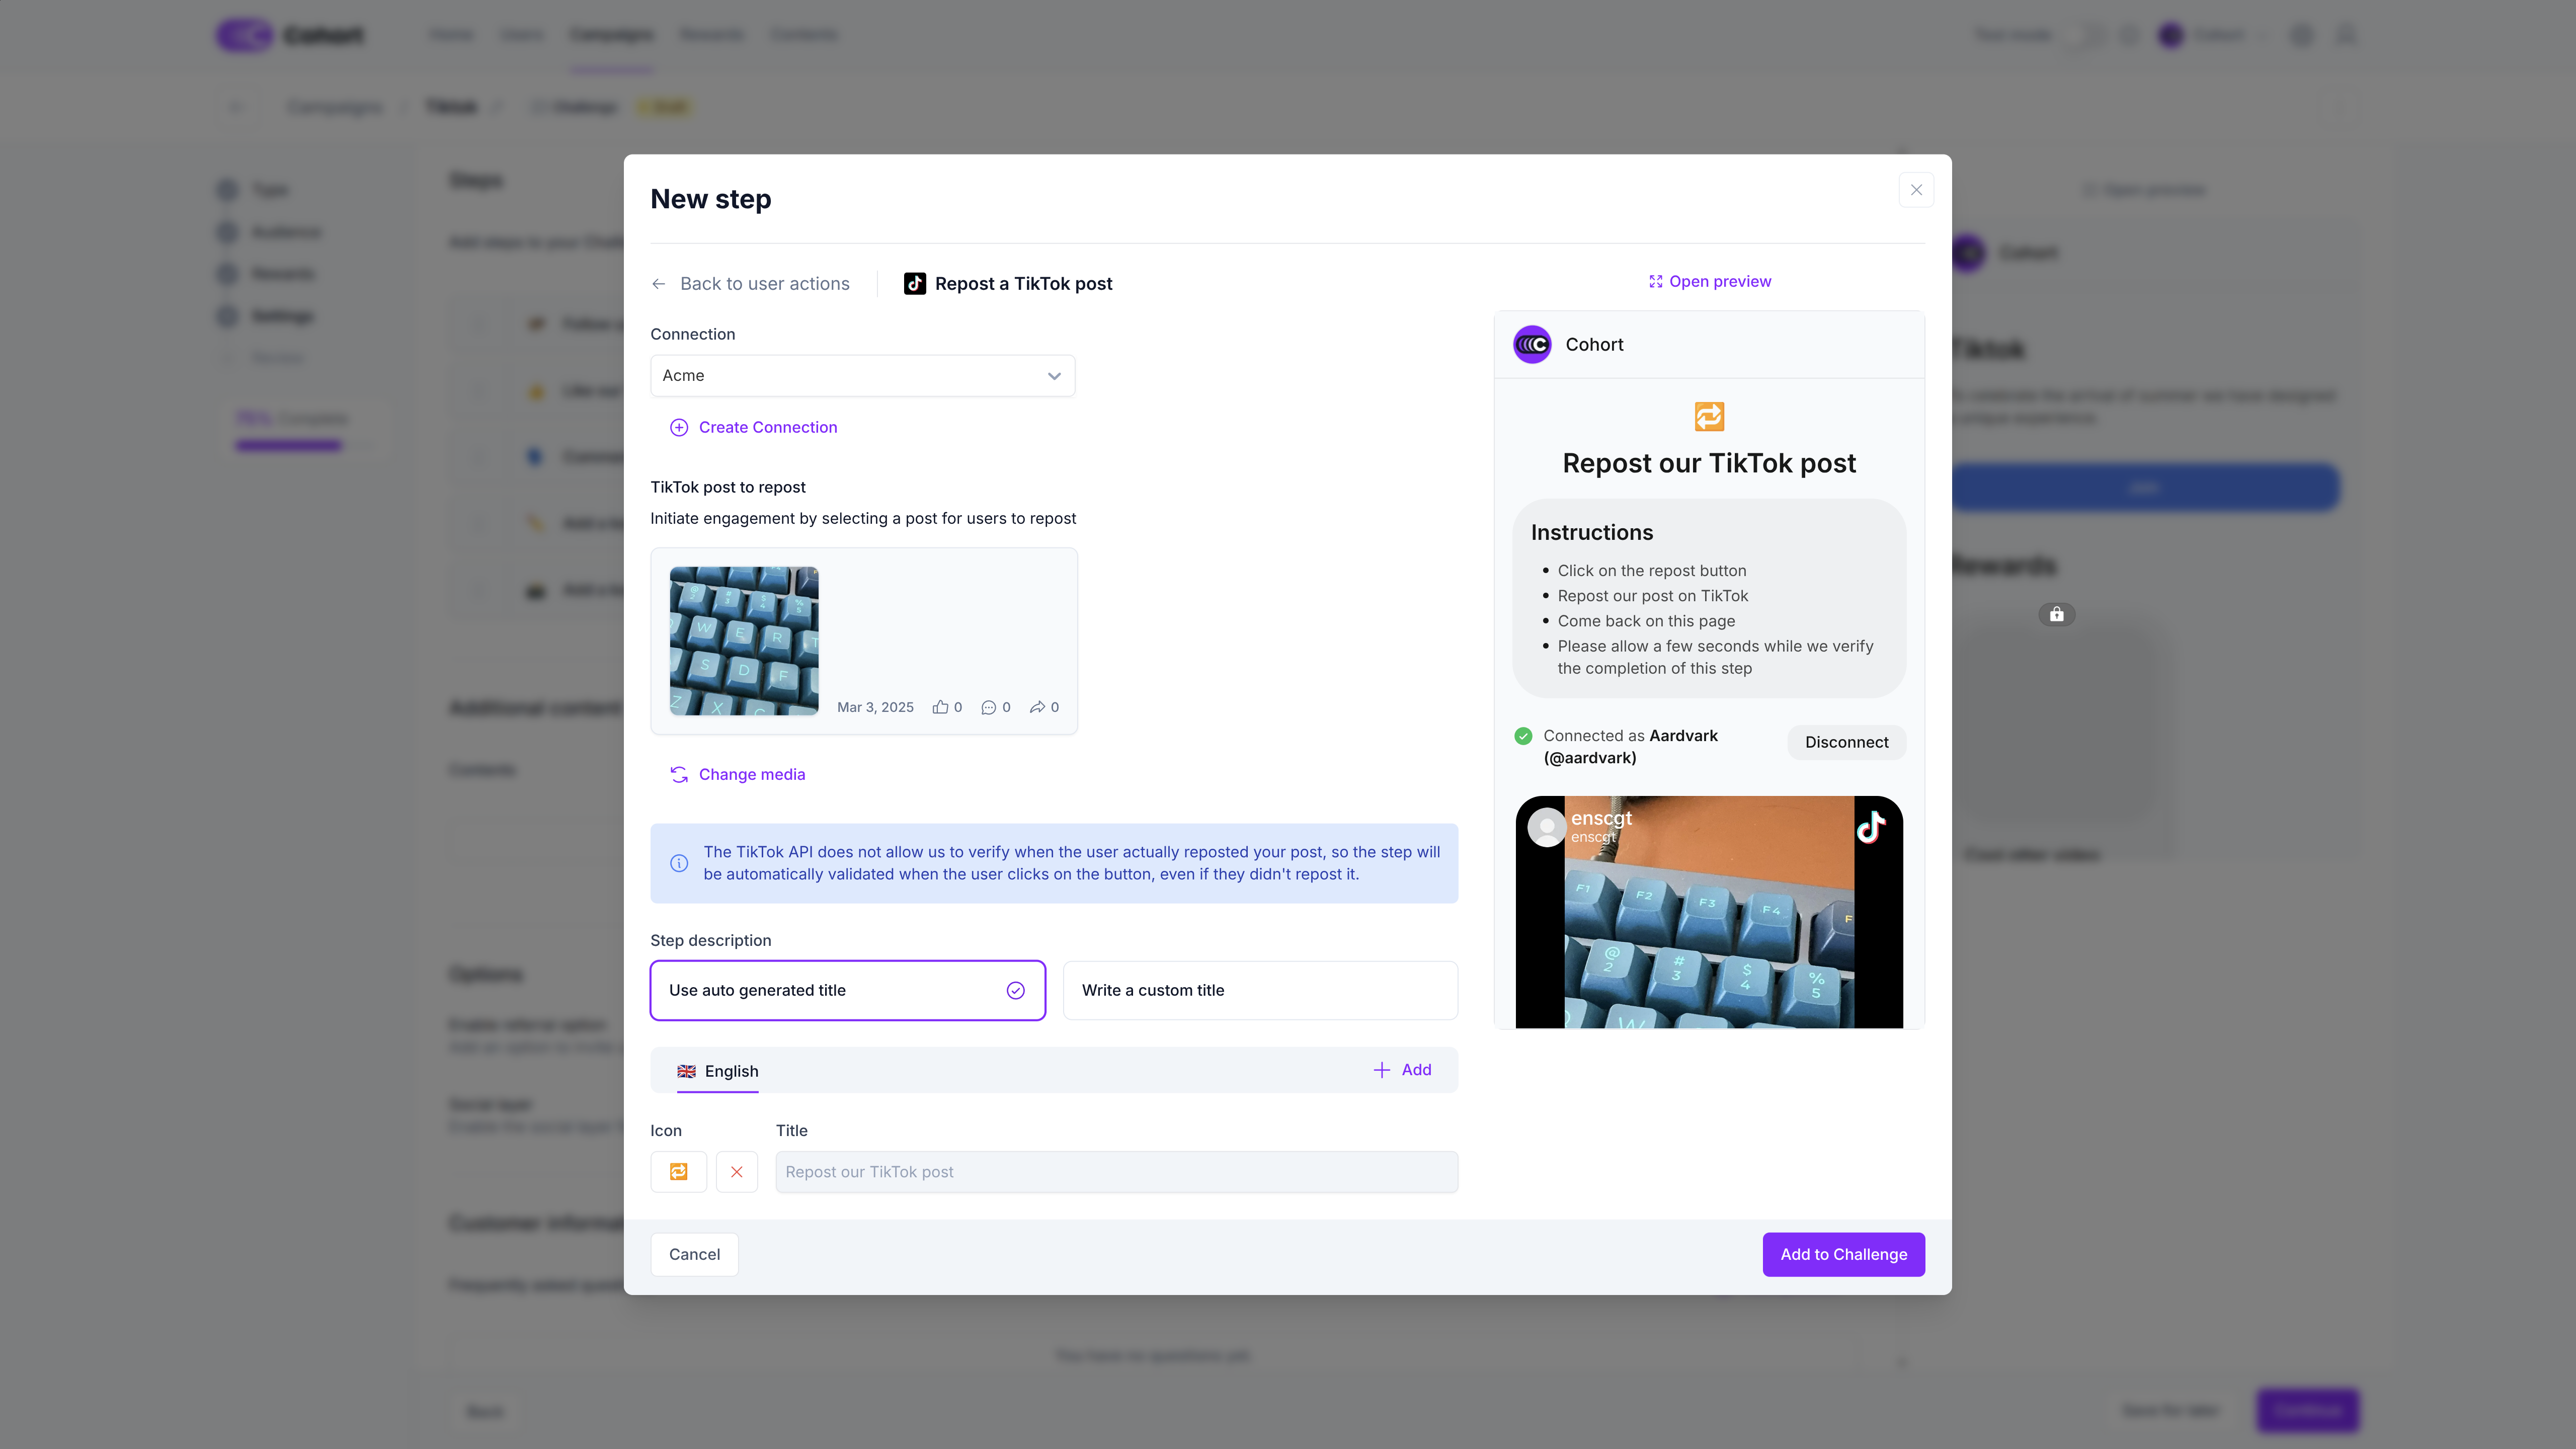
Task: Select Use auto generated title option
Action: click(848, 990)
